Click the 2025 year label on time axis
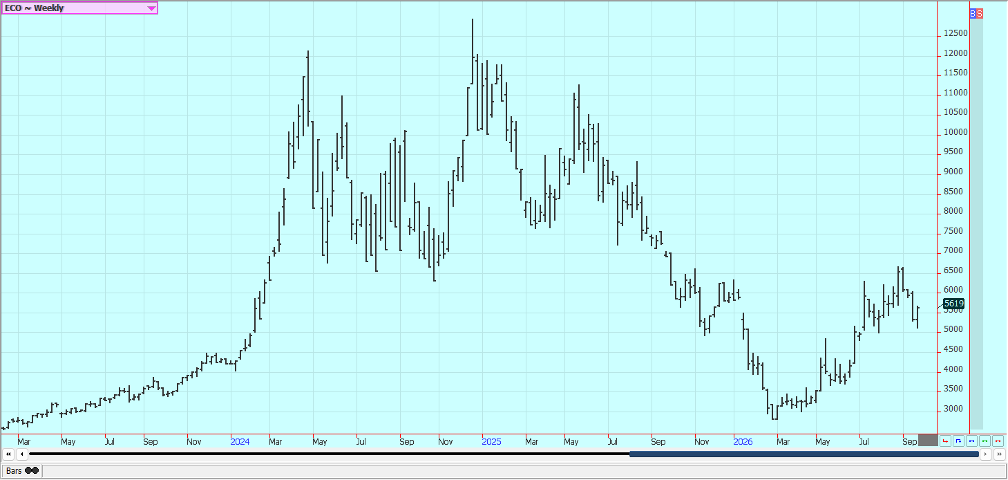 492,442
